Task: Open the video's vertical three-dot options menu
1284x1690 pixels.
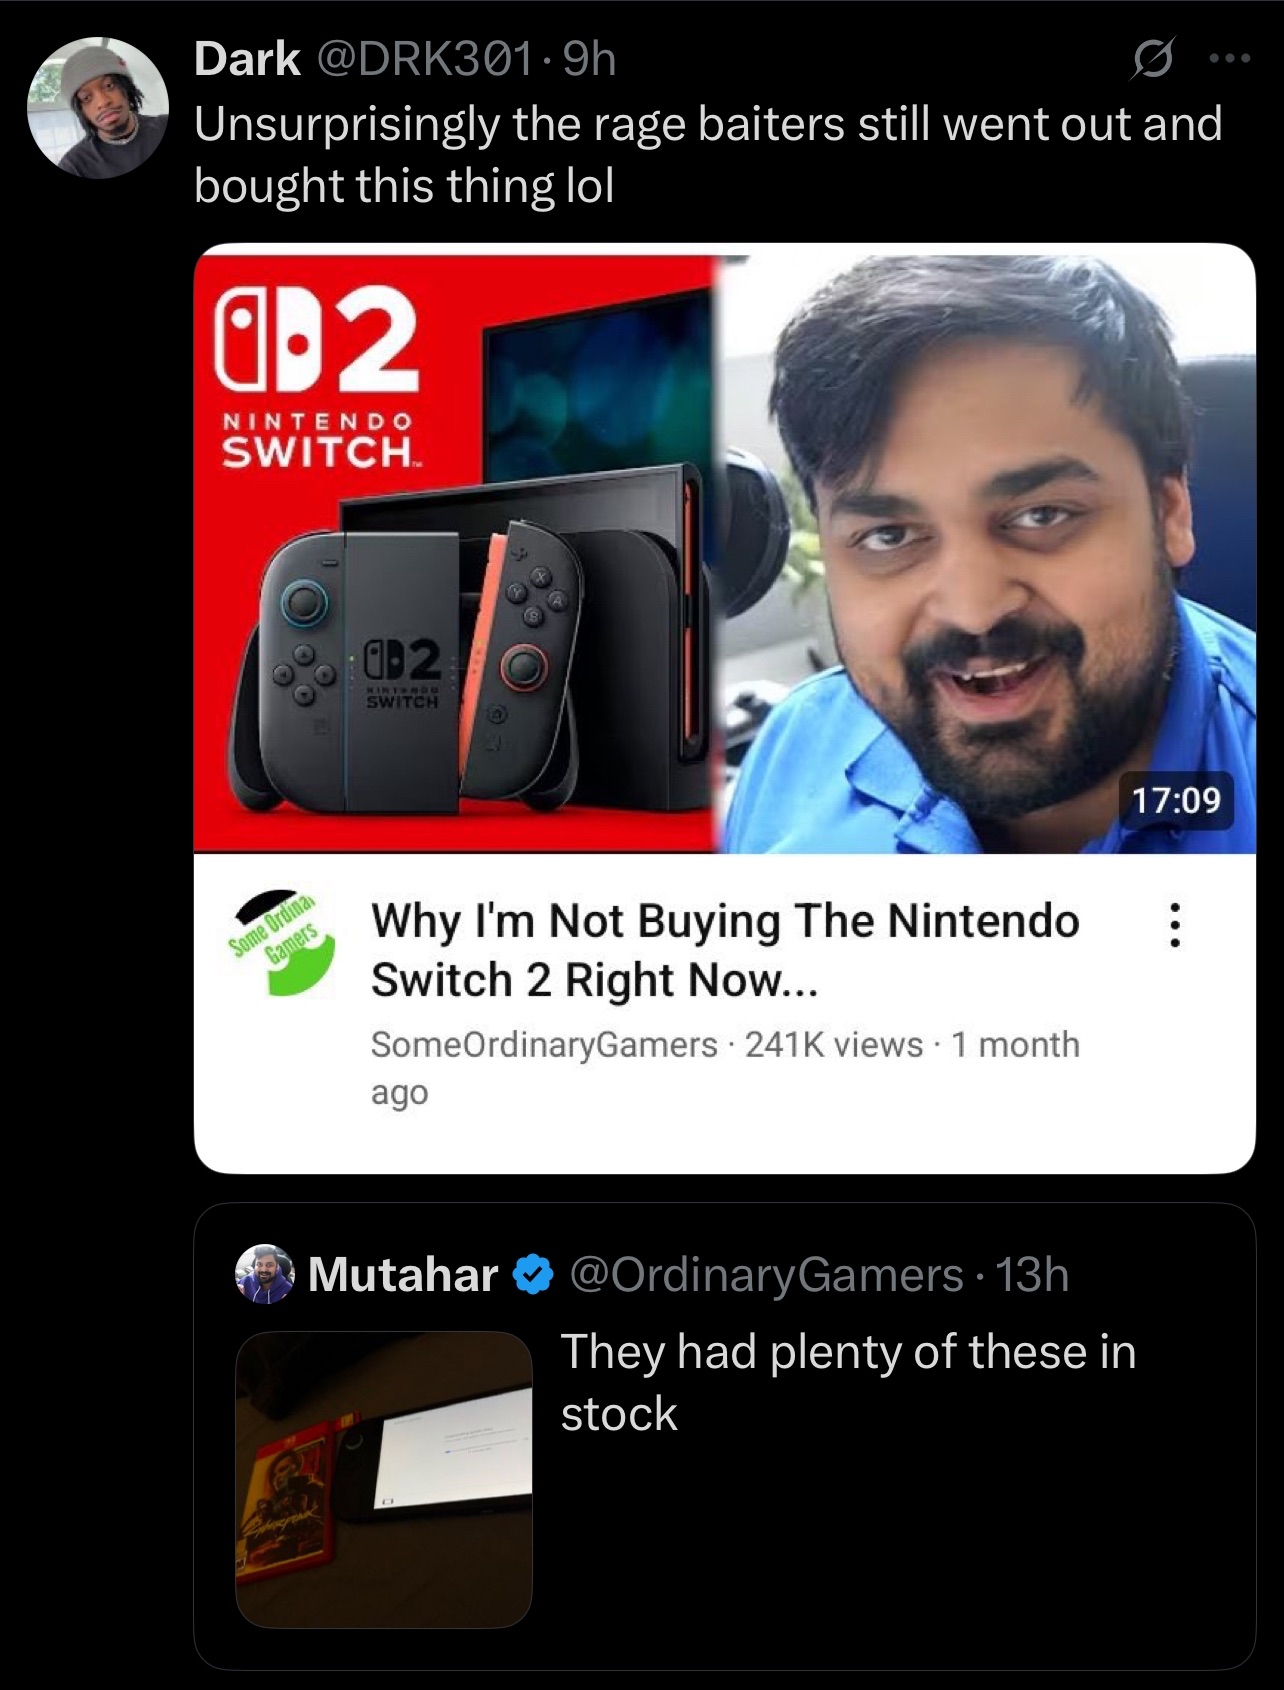Action: pos(1175,925)
